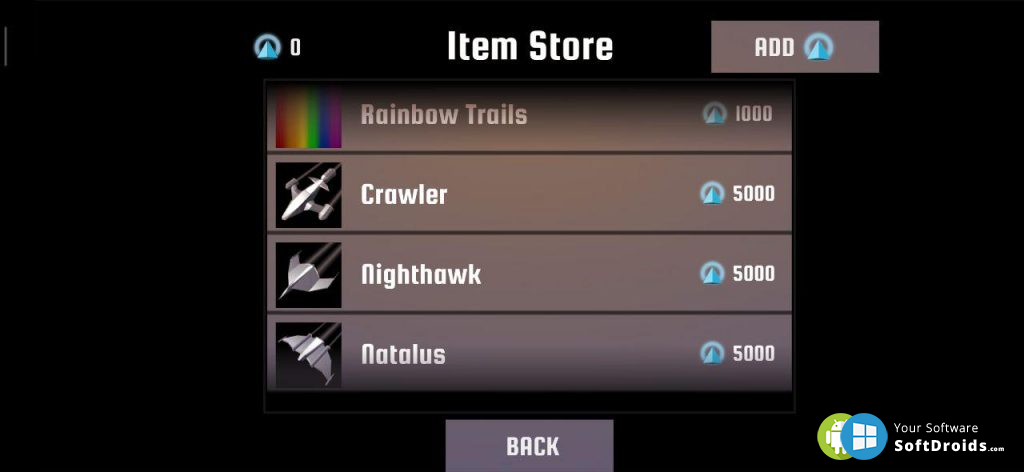Open the ADD currency button
The width and height of the screenshot is (1024, 472).
(x=795, y=46)
